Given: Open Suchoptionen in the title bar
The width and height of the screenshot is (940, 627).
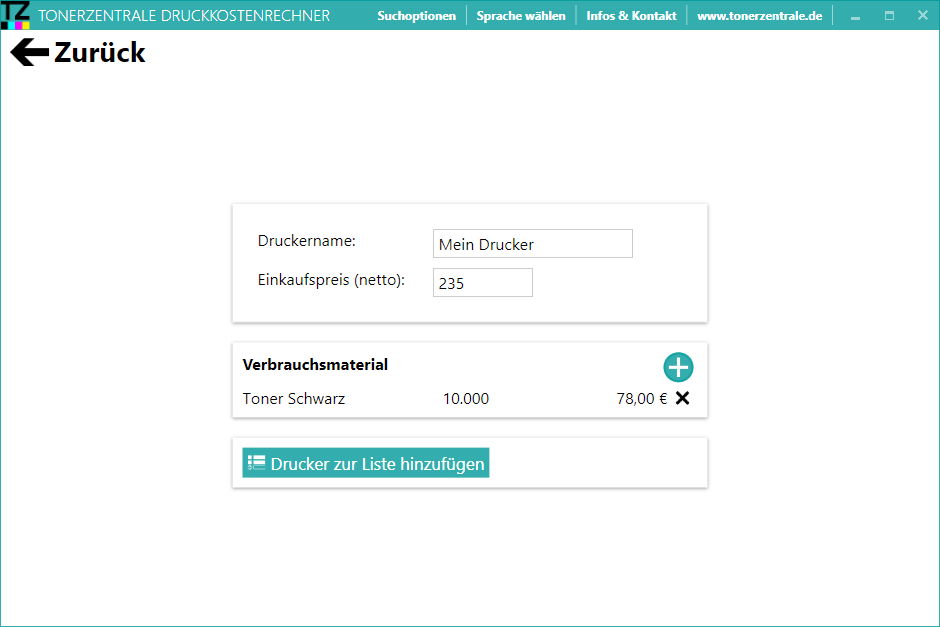Looking at the screenshot, I should [x=416, y=15].
